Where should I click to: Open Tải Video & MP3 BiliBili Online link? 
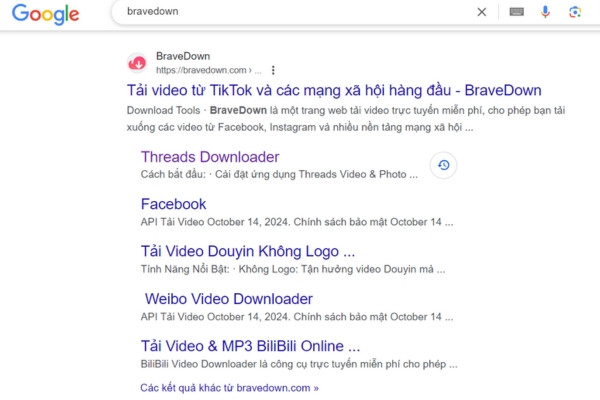pos(250,346)
